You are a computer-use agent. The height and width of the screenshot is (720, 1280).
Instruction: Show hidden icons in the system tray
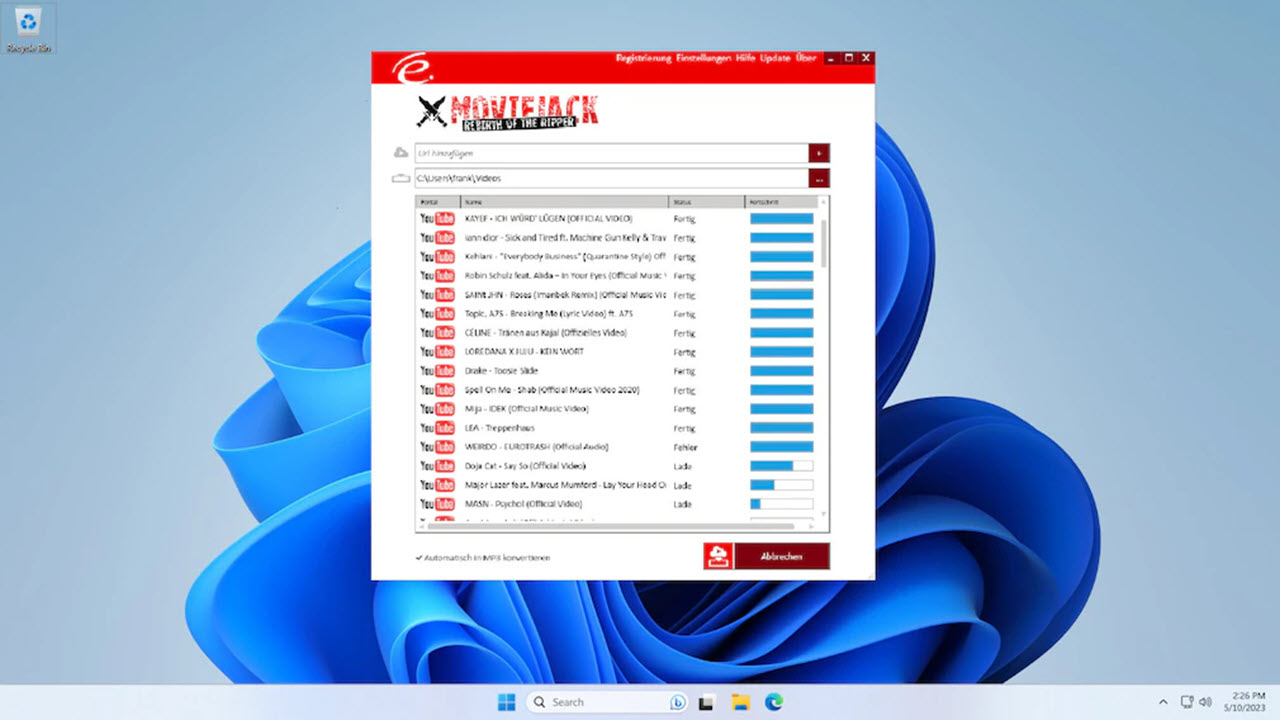point(1162,702)
